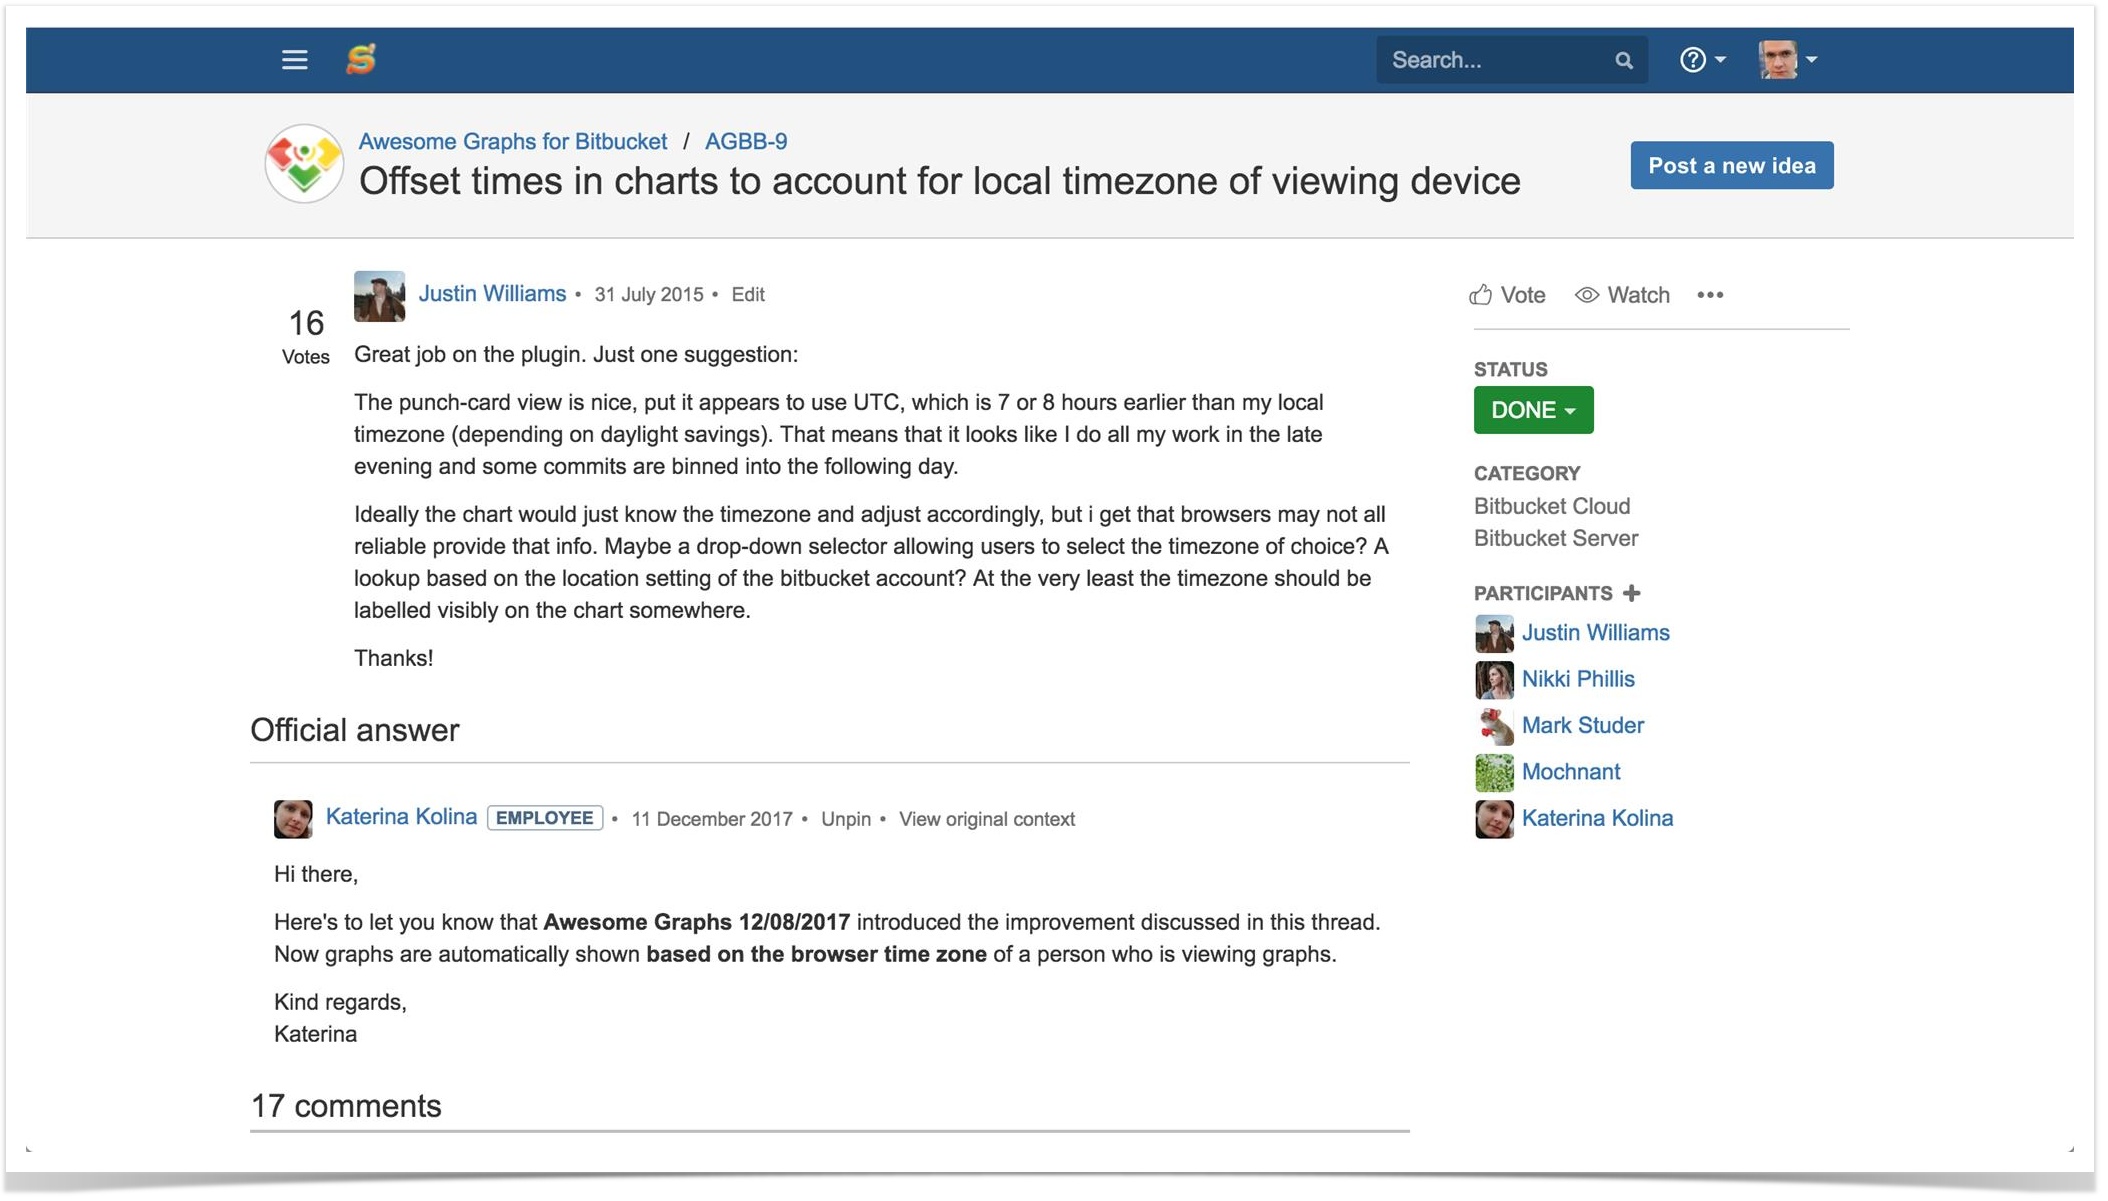This screenshot has height=1201, width=2108.
Task: Click the 17 comments heading
Action: (345, 1106)
